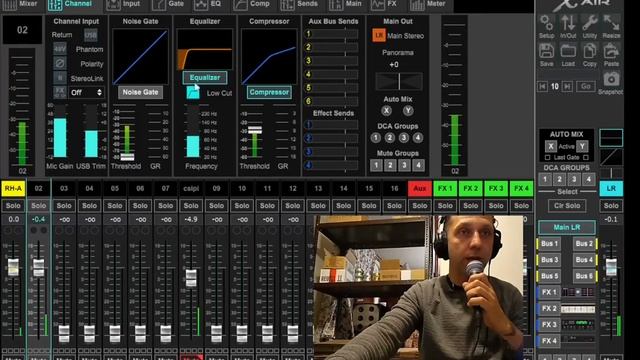Click the Save floppy disk icon

coord(547,51)
